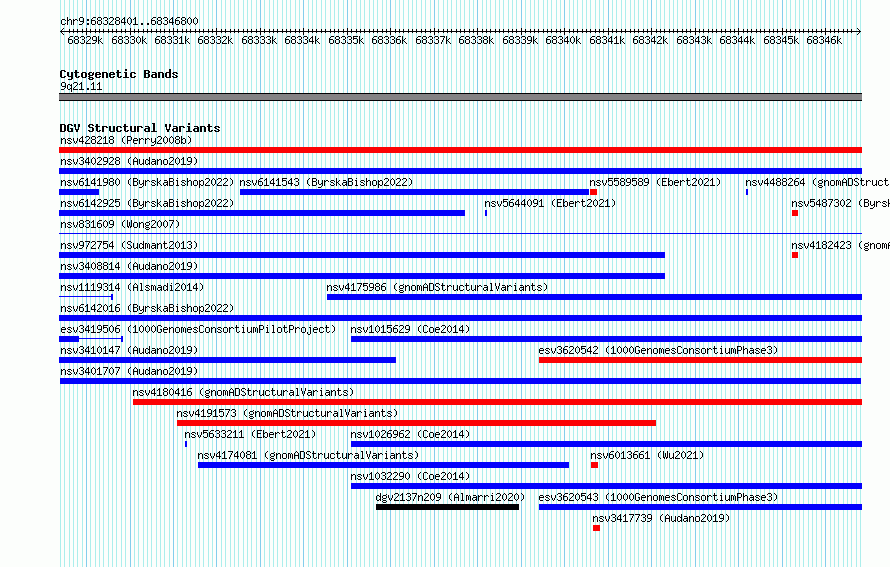Click the esv3620542 1000Genomes Phase3 label

tap(658, 350)
